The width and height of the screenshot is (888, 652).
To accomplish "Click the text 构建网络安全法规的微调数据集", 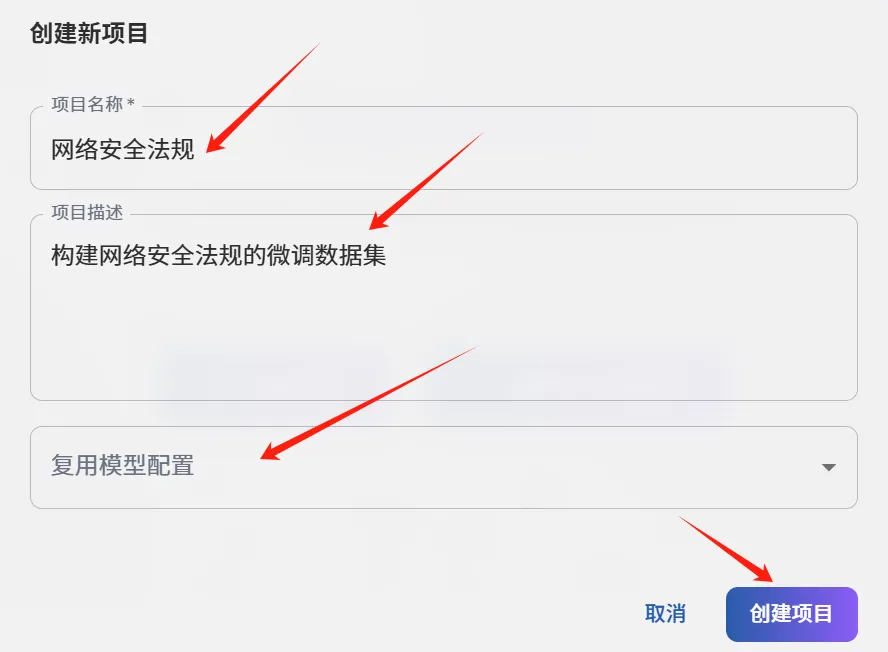I will pos(218,255).
